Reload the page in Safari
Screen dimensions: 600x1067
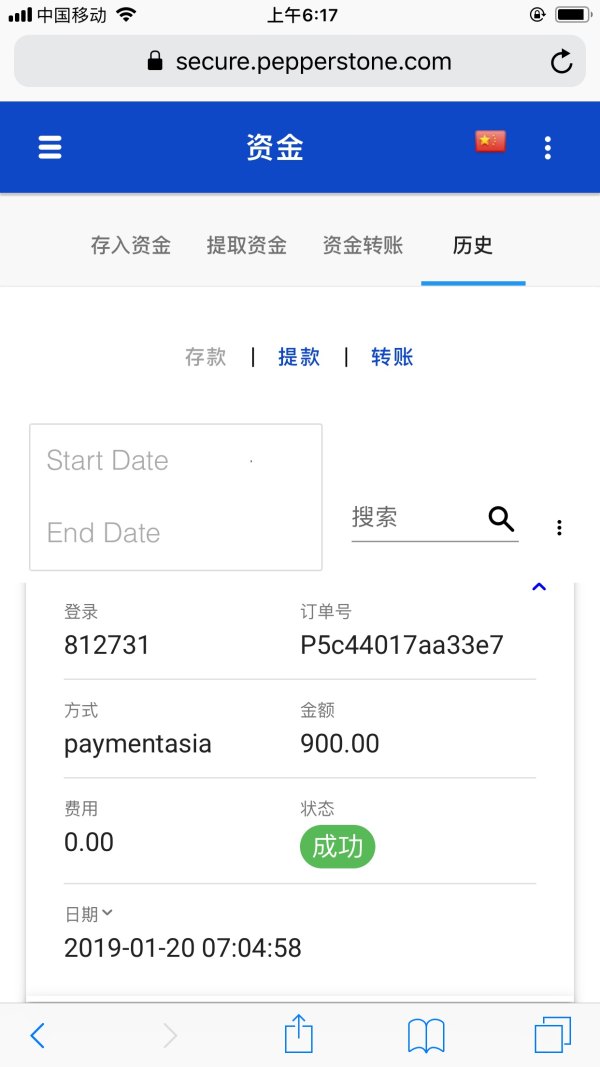562,62
